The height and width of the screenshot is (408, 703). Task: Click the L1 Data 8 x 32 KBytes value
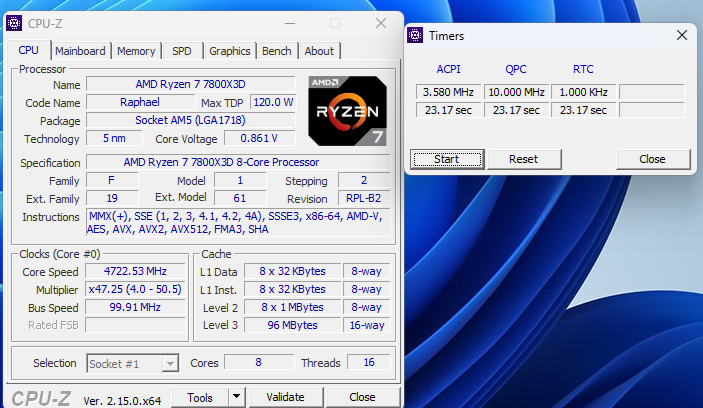click(x=292, y=271)
